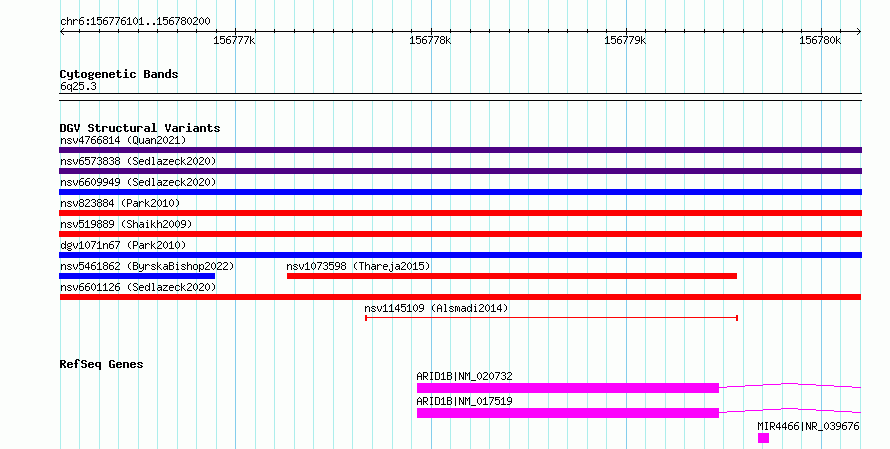Viewport: 890px width, 449px height.
Task: Open the nsv823884 (Park2010) red bar
Action: click(460, 213)
